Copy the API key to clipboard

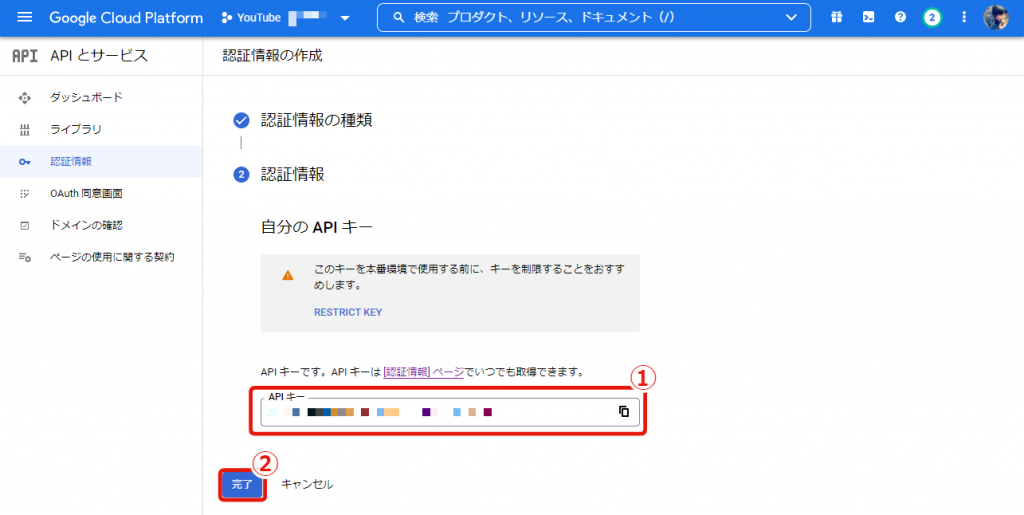point(623,411)
